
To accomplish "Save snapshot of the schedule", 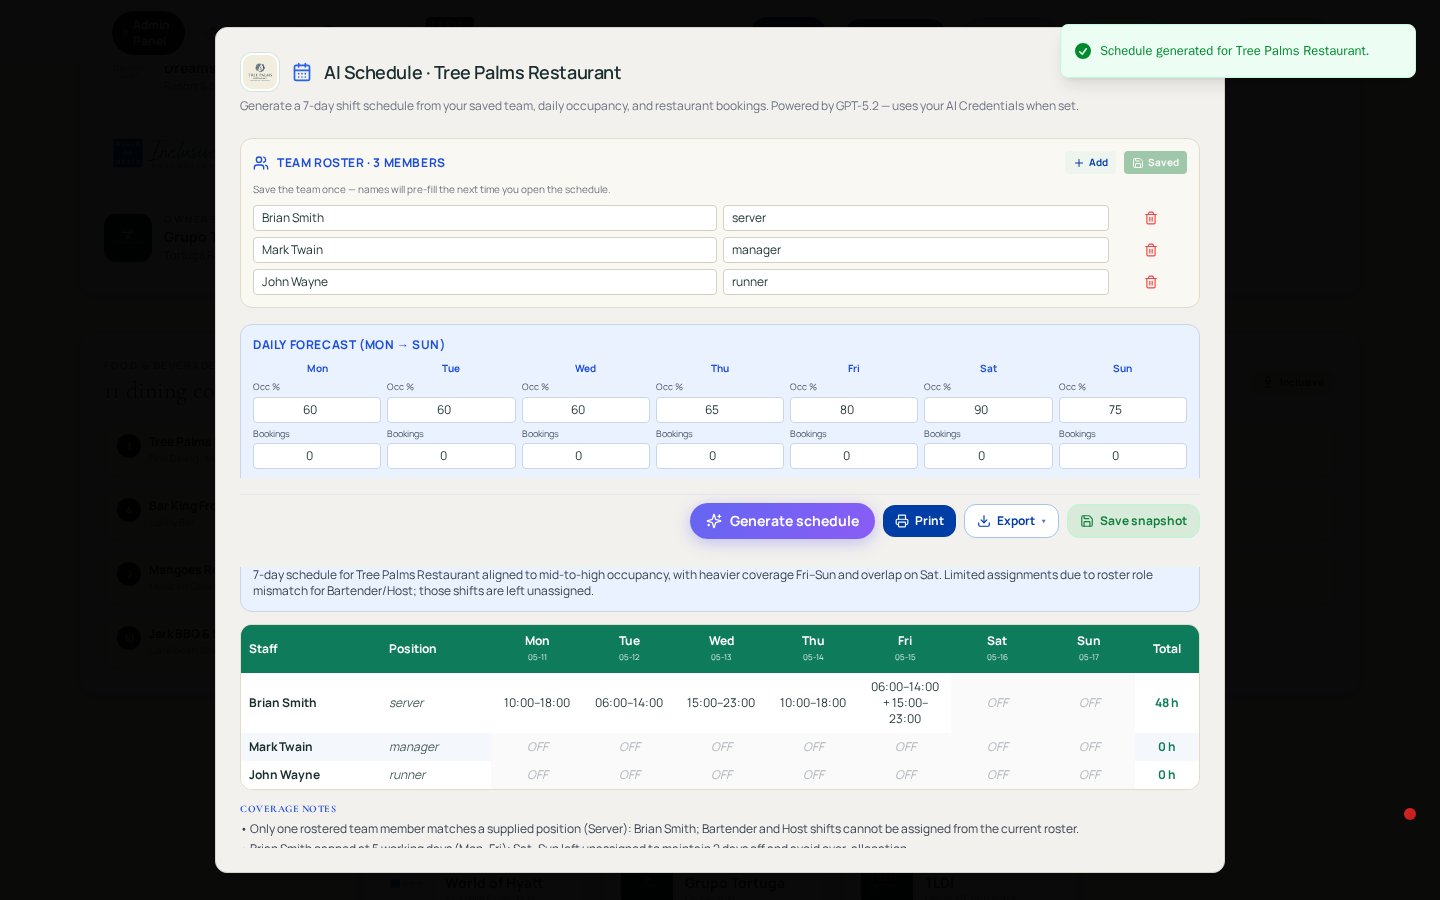I will tap(1133, 521).
